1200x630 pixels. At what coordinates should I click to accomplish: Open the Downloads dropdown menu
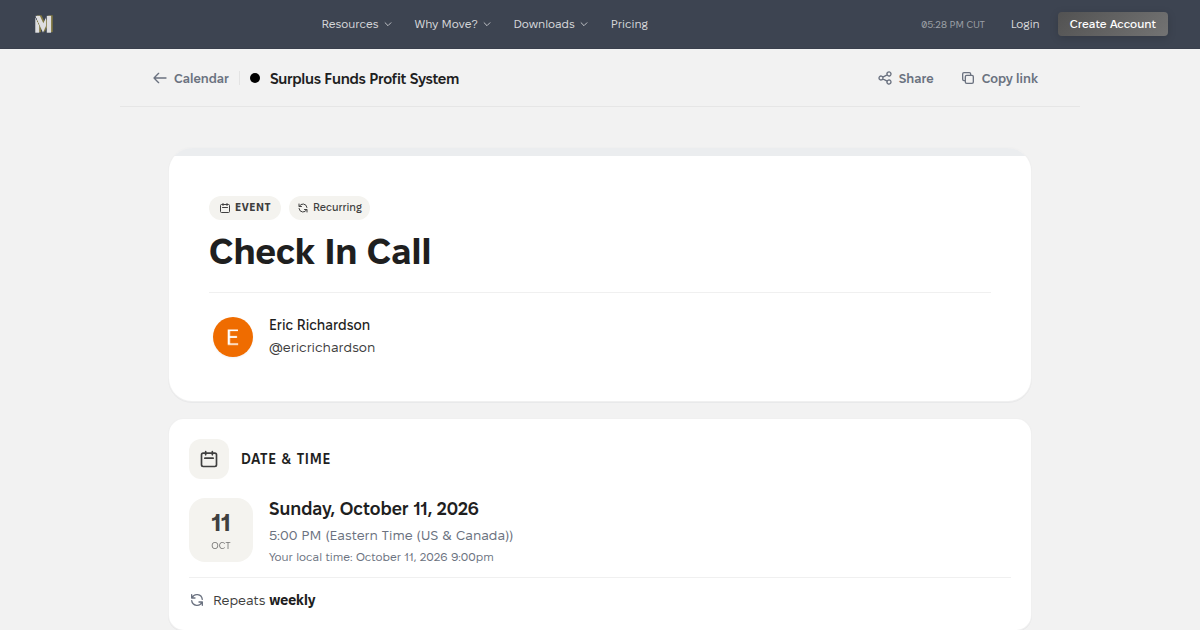pyautogui.click(x=550, y=24)
